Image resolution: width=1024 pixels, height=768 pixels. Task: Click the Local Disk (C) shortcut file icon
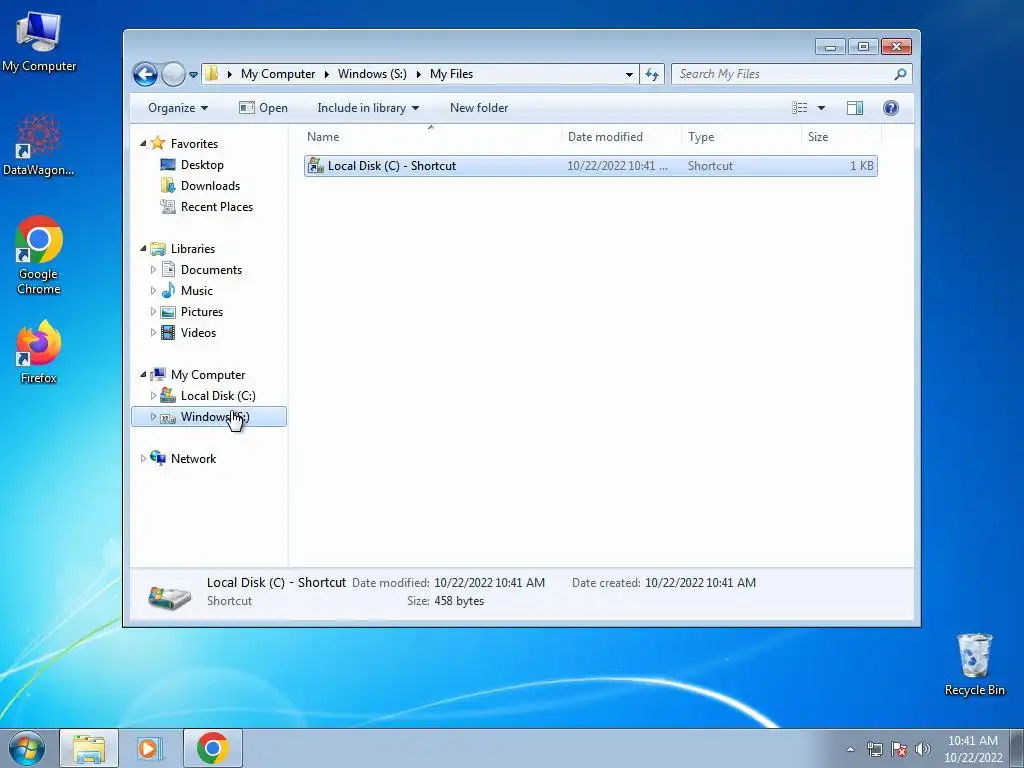[x=315, y=166]
